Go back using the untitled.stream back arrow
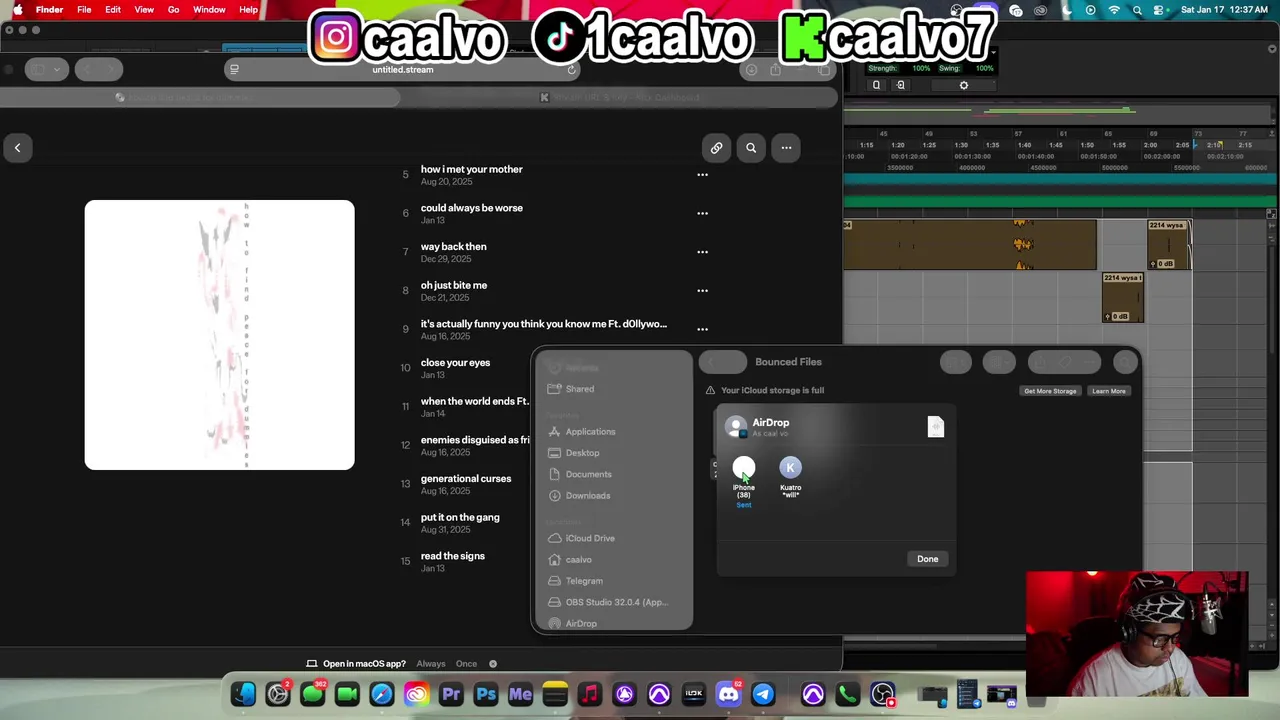Image resolution: width=1280 pixels, height=720 pixels. [x=17, y=148]
